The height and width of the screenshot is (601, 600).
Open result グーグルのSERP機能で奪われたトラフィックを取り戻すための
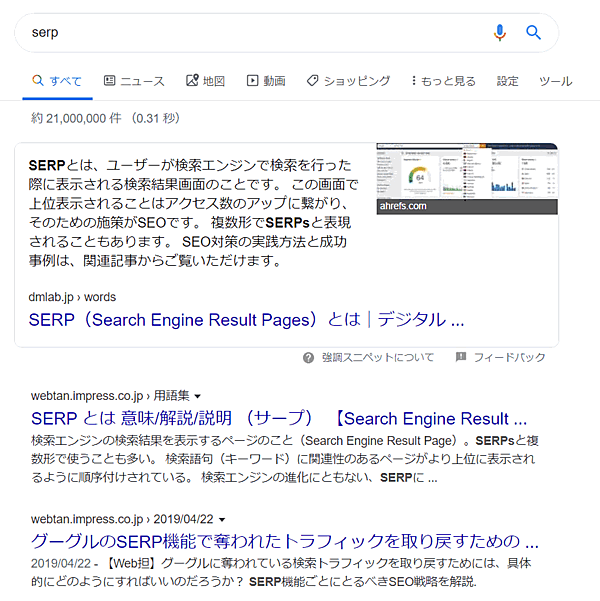point(285,541)
